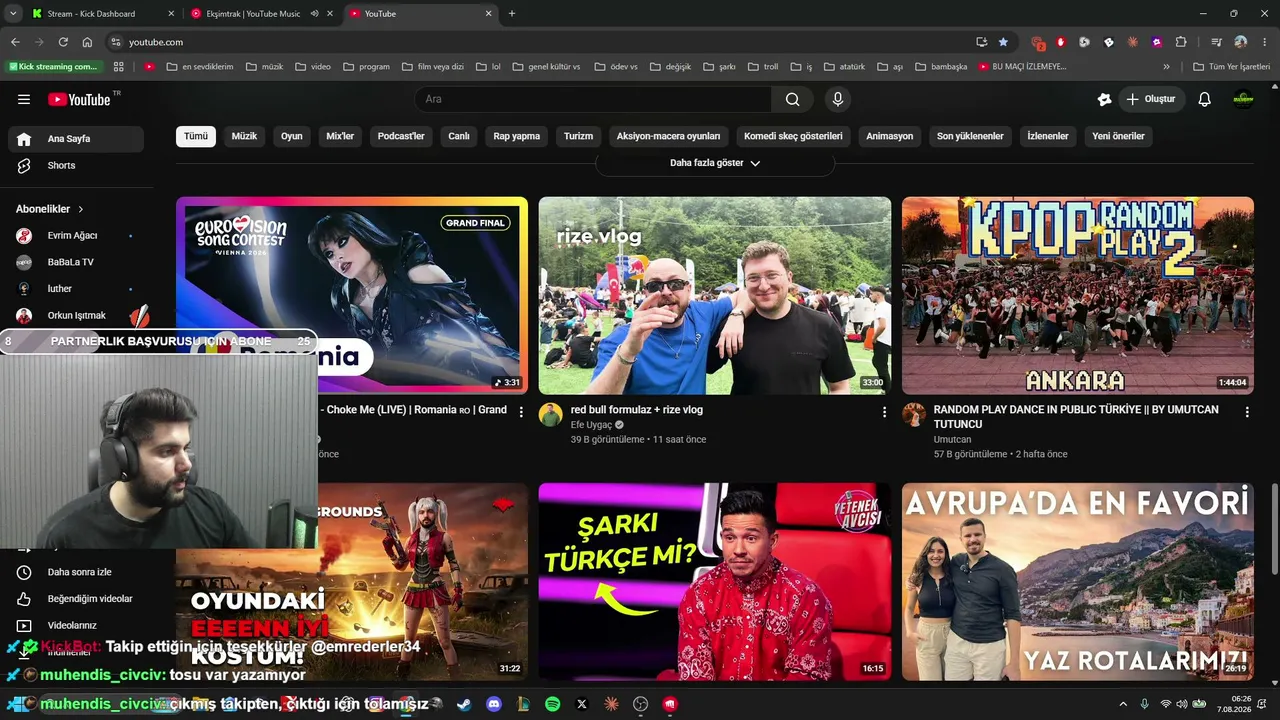Select the Oyun filter chip
Screen dimensions: 1280x720
[x=292, y=136]
